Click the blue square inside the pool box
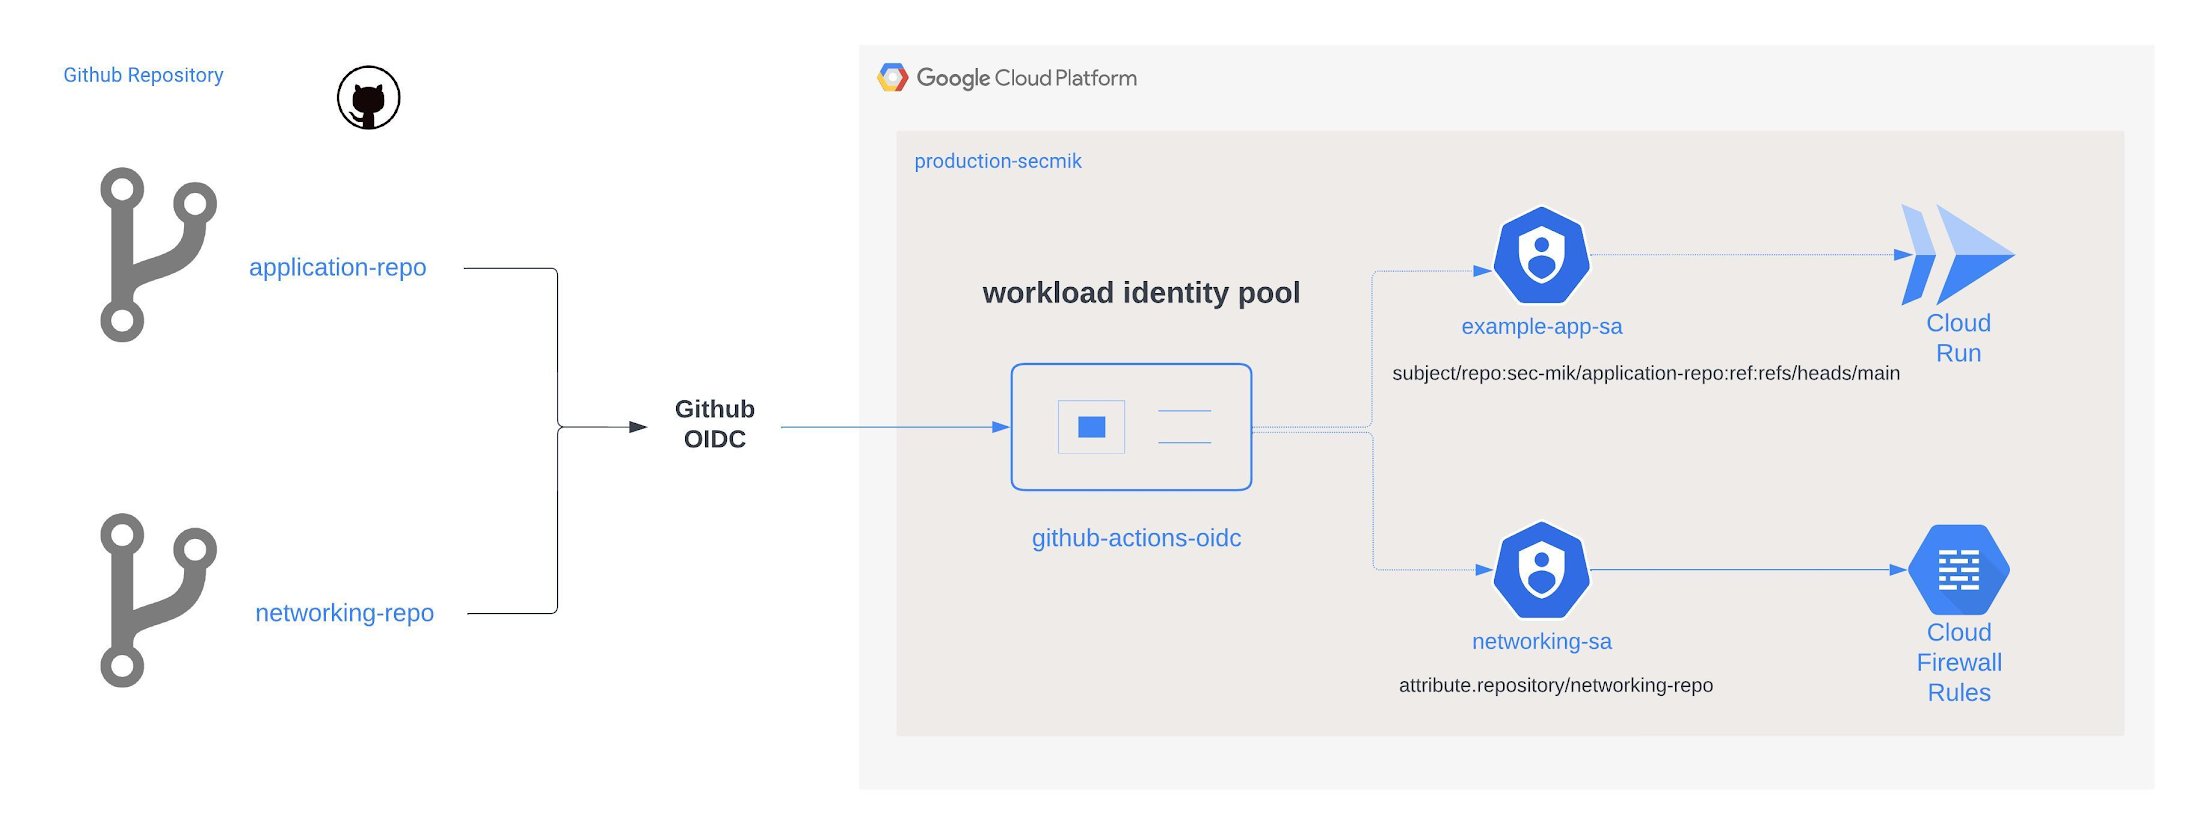2200x835 pixels. [1091, 427]
